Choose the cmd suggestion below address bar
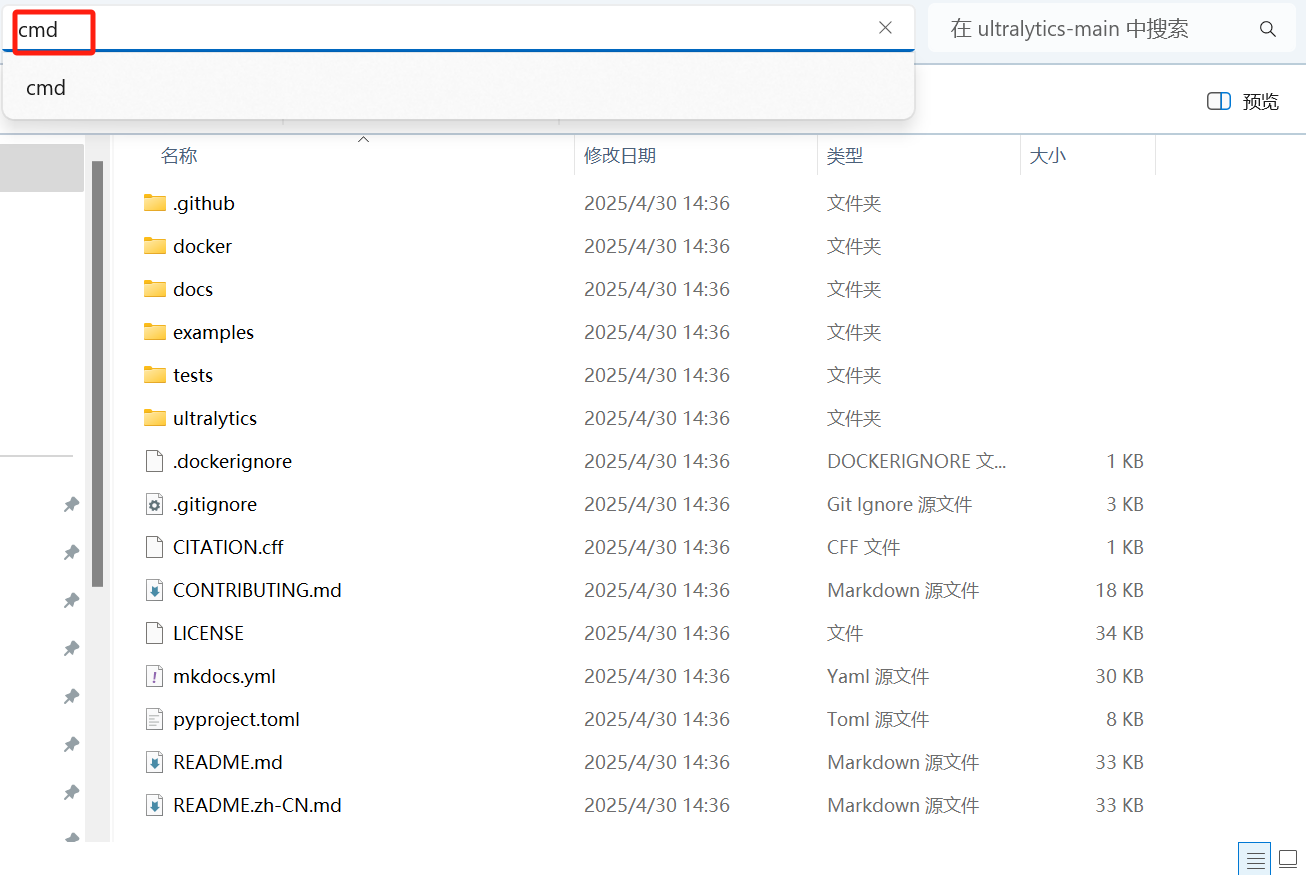The height and width of the screenshot is (875, 1306). (458, 88)
